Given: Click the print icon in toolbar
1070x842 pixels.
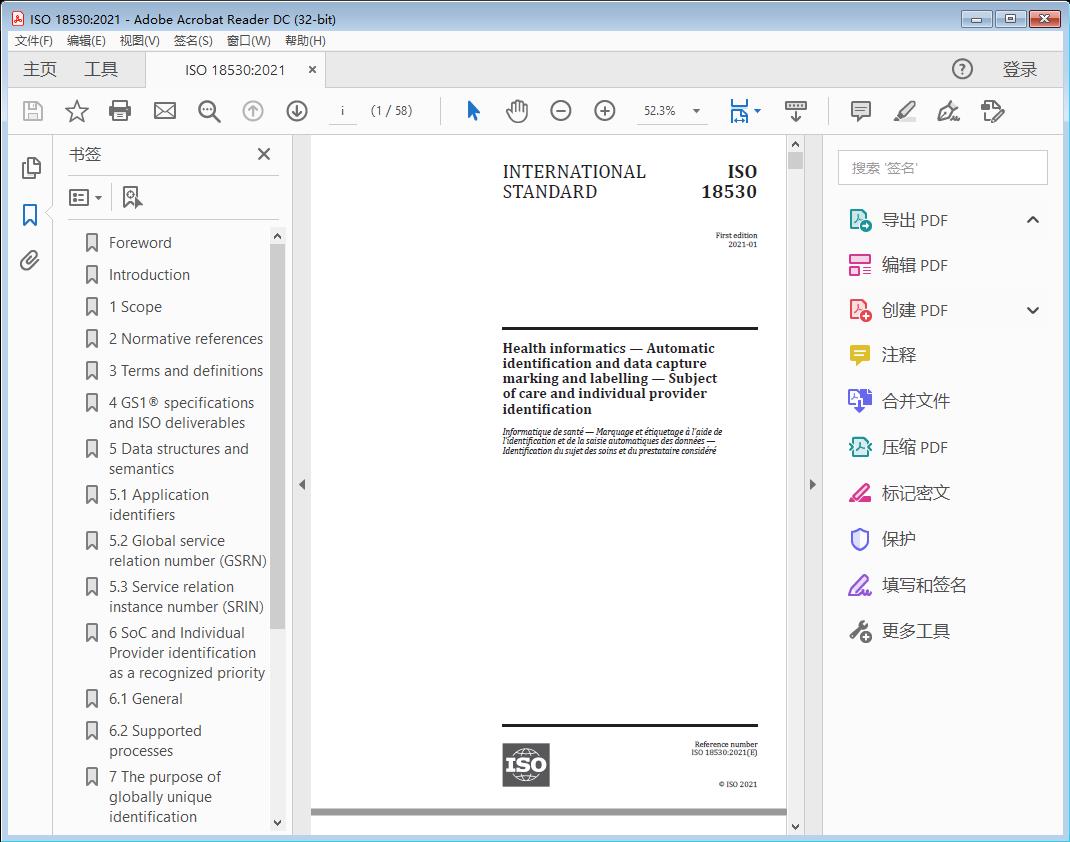Looking at the screenshot, I should pyautogui.click(x=120, y=111).
